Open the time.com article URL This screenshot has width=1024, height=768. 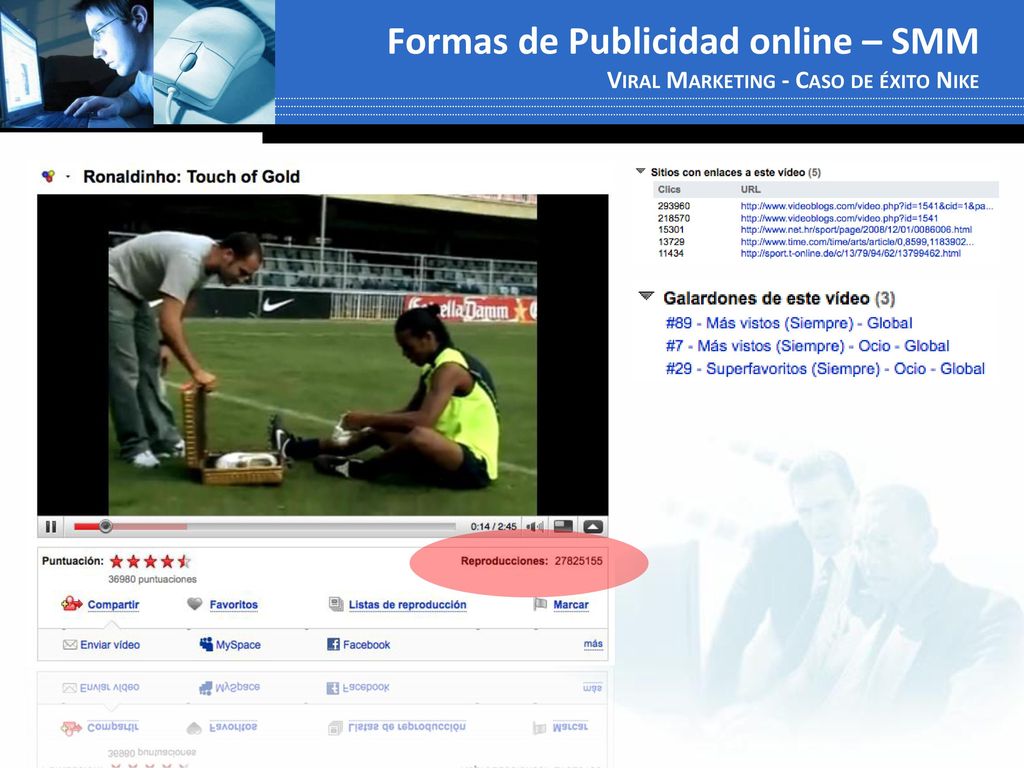pos(857,242)
